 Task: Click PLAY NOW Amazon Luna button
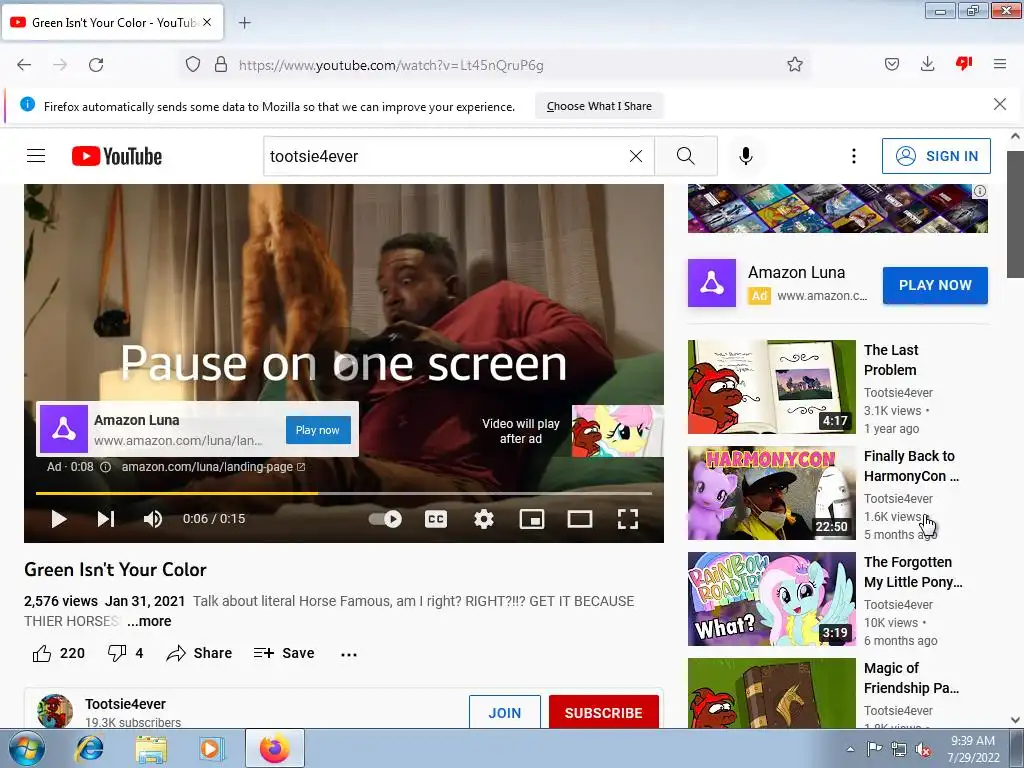[x=935, y=285]
